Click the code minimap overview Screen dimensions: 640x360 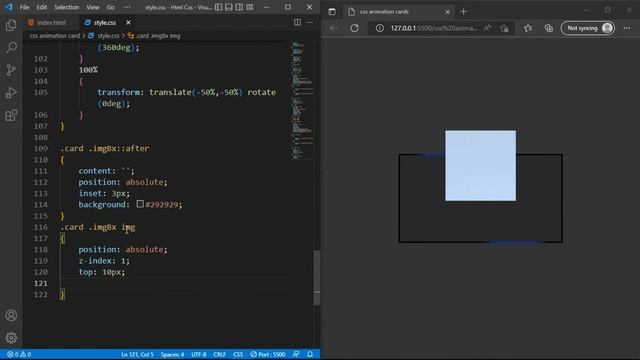(x=302, y=100)
